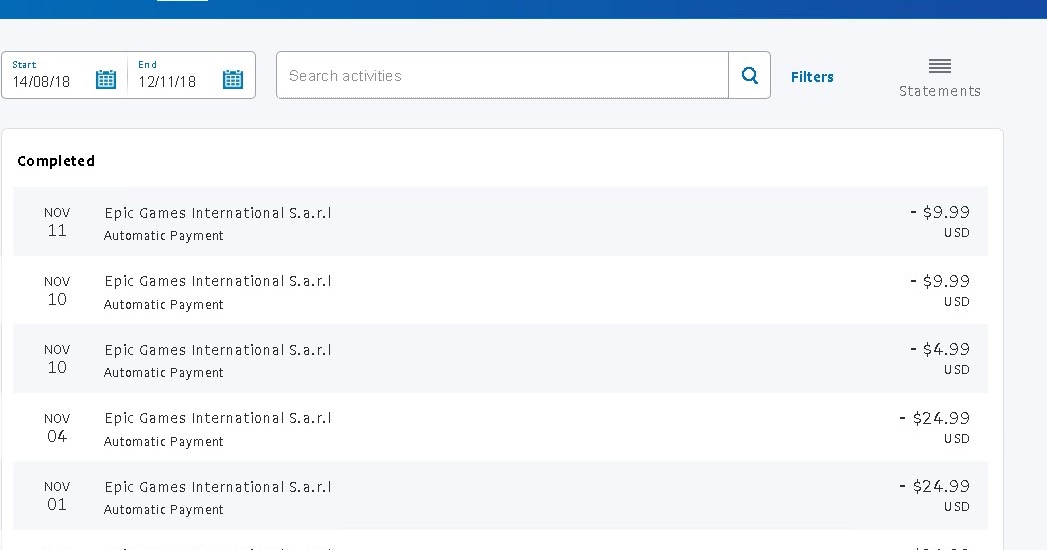
Task: Open Nov 01 Epic Games $24.99 payment
Action: [x=500, y=495]
